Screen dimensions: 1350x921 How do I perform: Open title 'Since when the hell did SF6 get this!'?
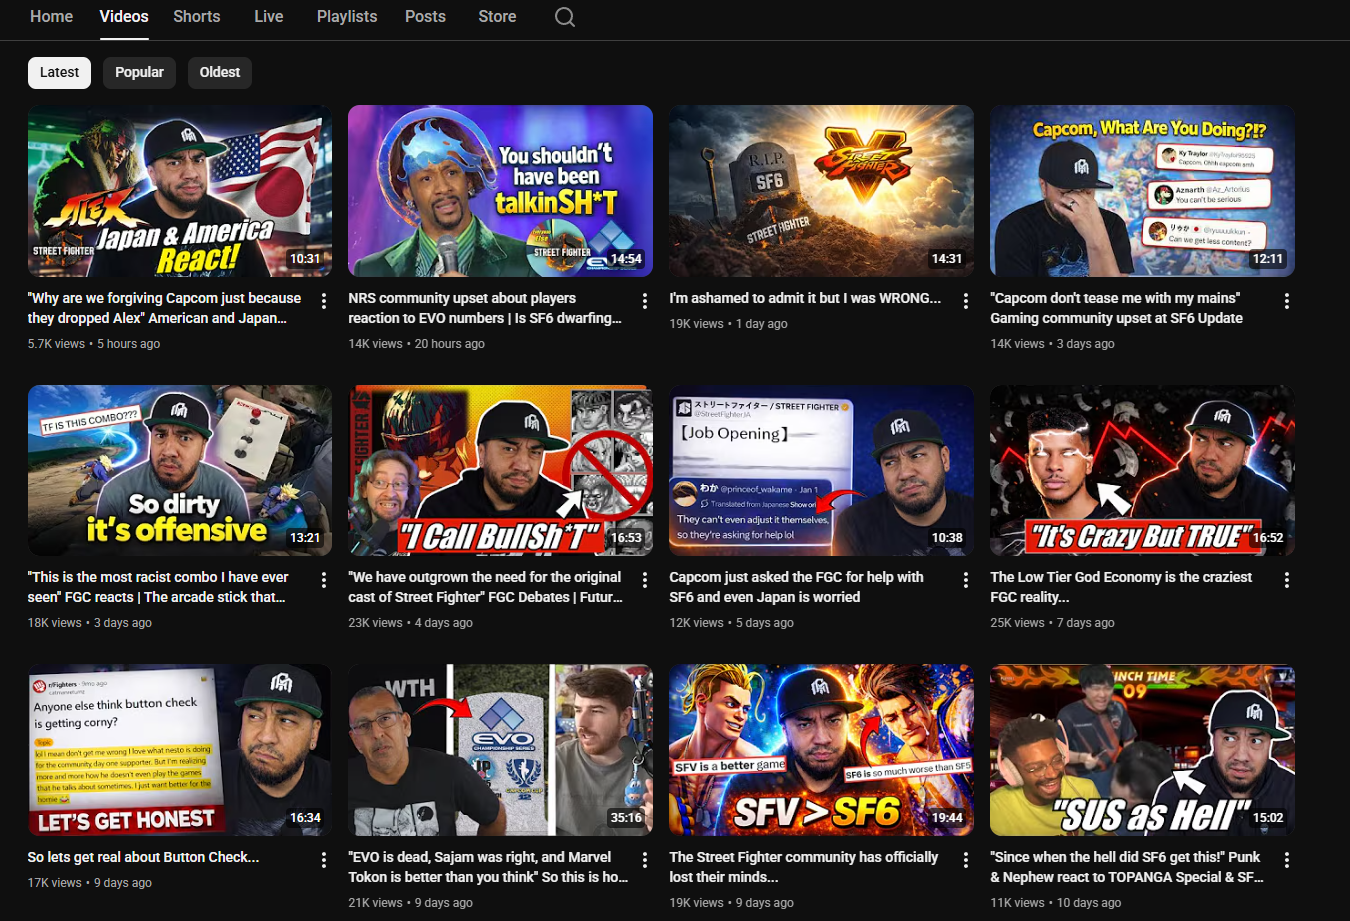click(1127, 867)
